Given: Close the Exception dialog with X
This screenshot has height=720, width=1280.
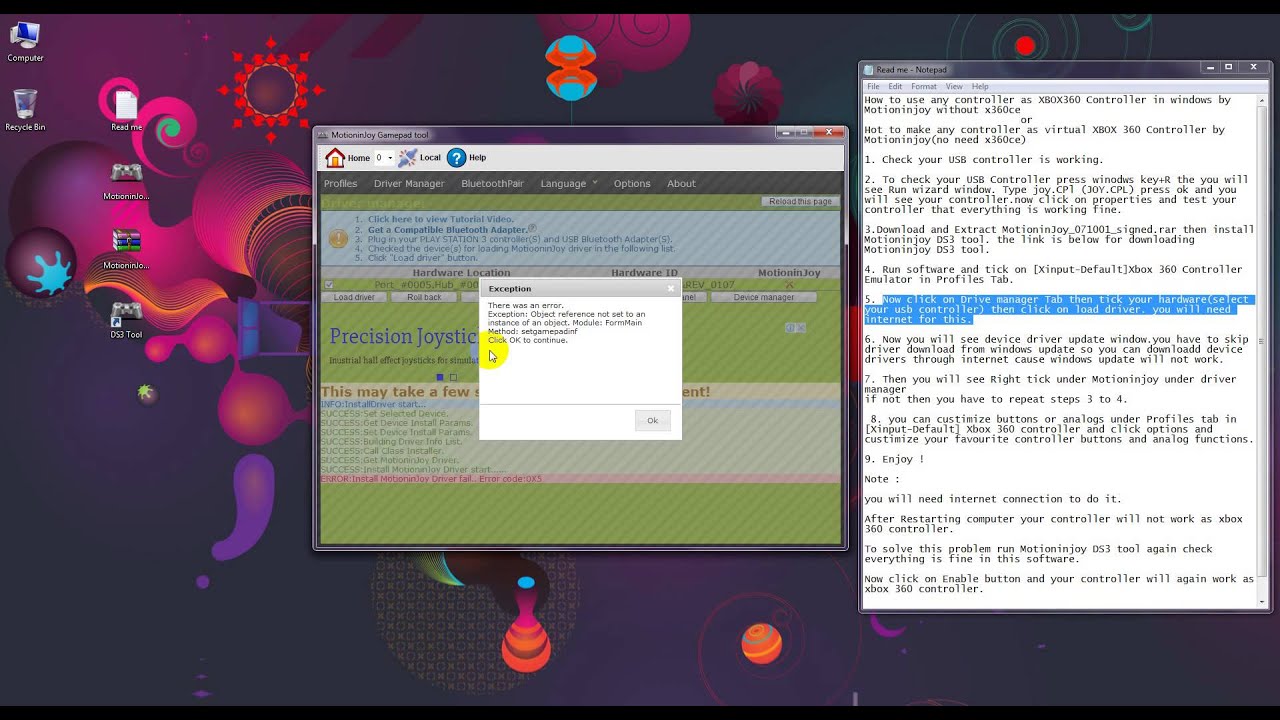Looking at the screenshot, I should point(671,288).
